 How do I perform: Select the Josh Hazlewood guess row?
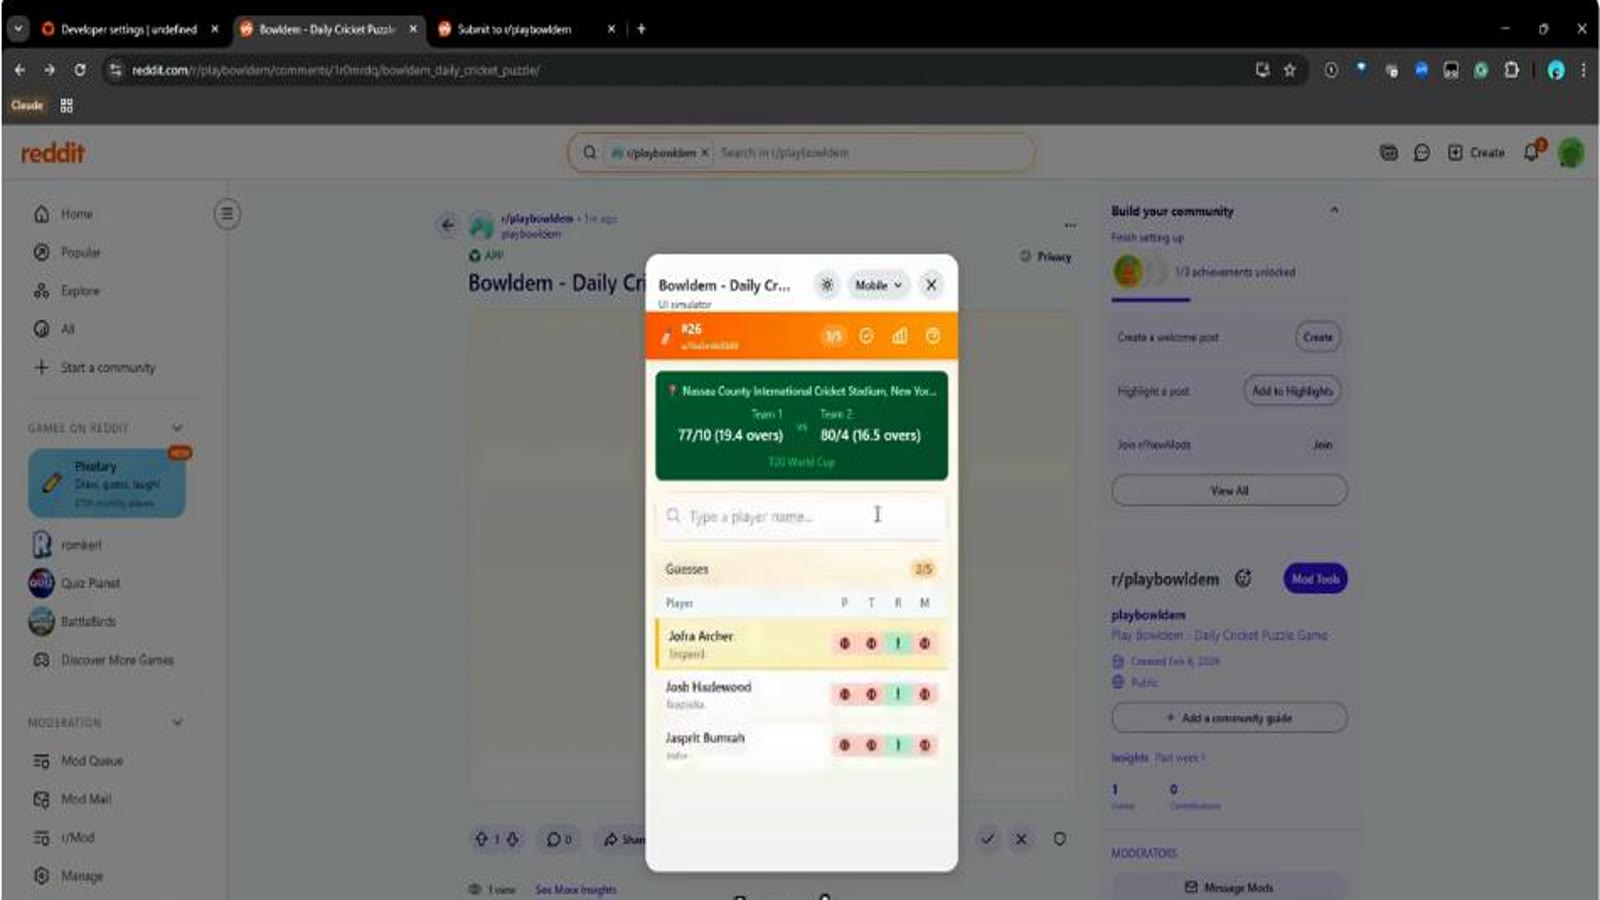(x=801, y=695)
